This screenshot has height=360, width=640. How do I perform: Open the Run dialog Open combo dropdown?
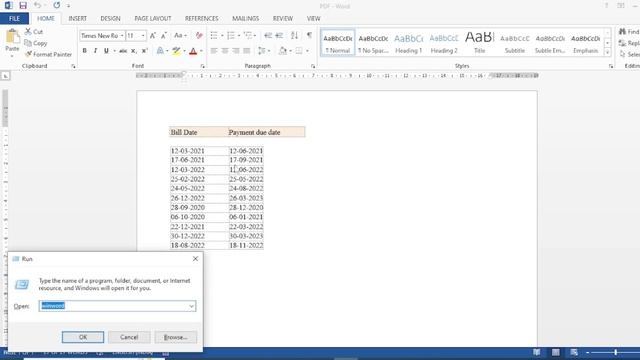191,306
